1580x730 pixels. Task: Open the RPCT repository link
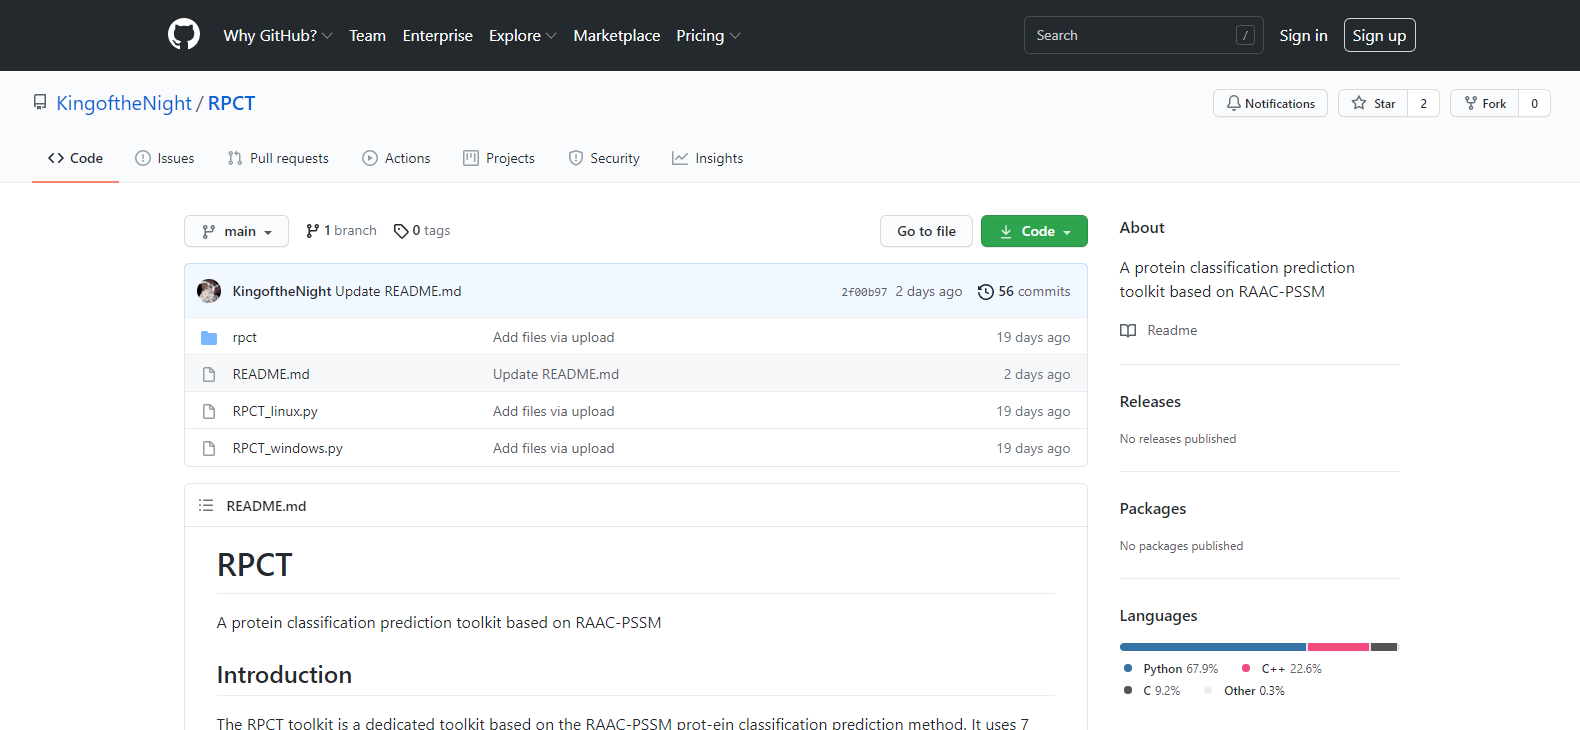pyautogui.click(x=231, y=103)
